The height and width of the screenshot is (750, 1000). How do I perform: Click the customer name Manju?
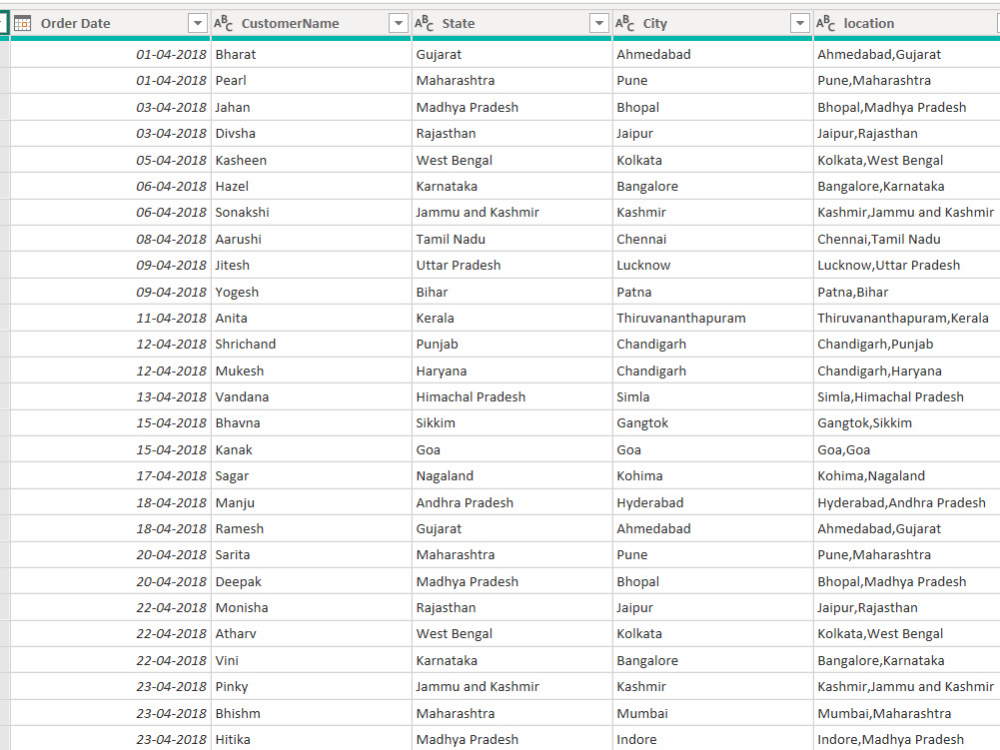click(235, 503)
